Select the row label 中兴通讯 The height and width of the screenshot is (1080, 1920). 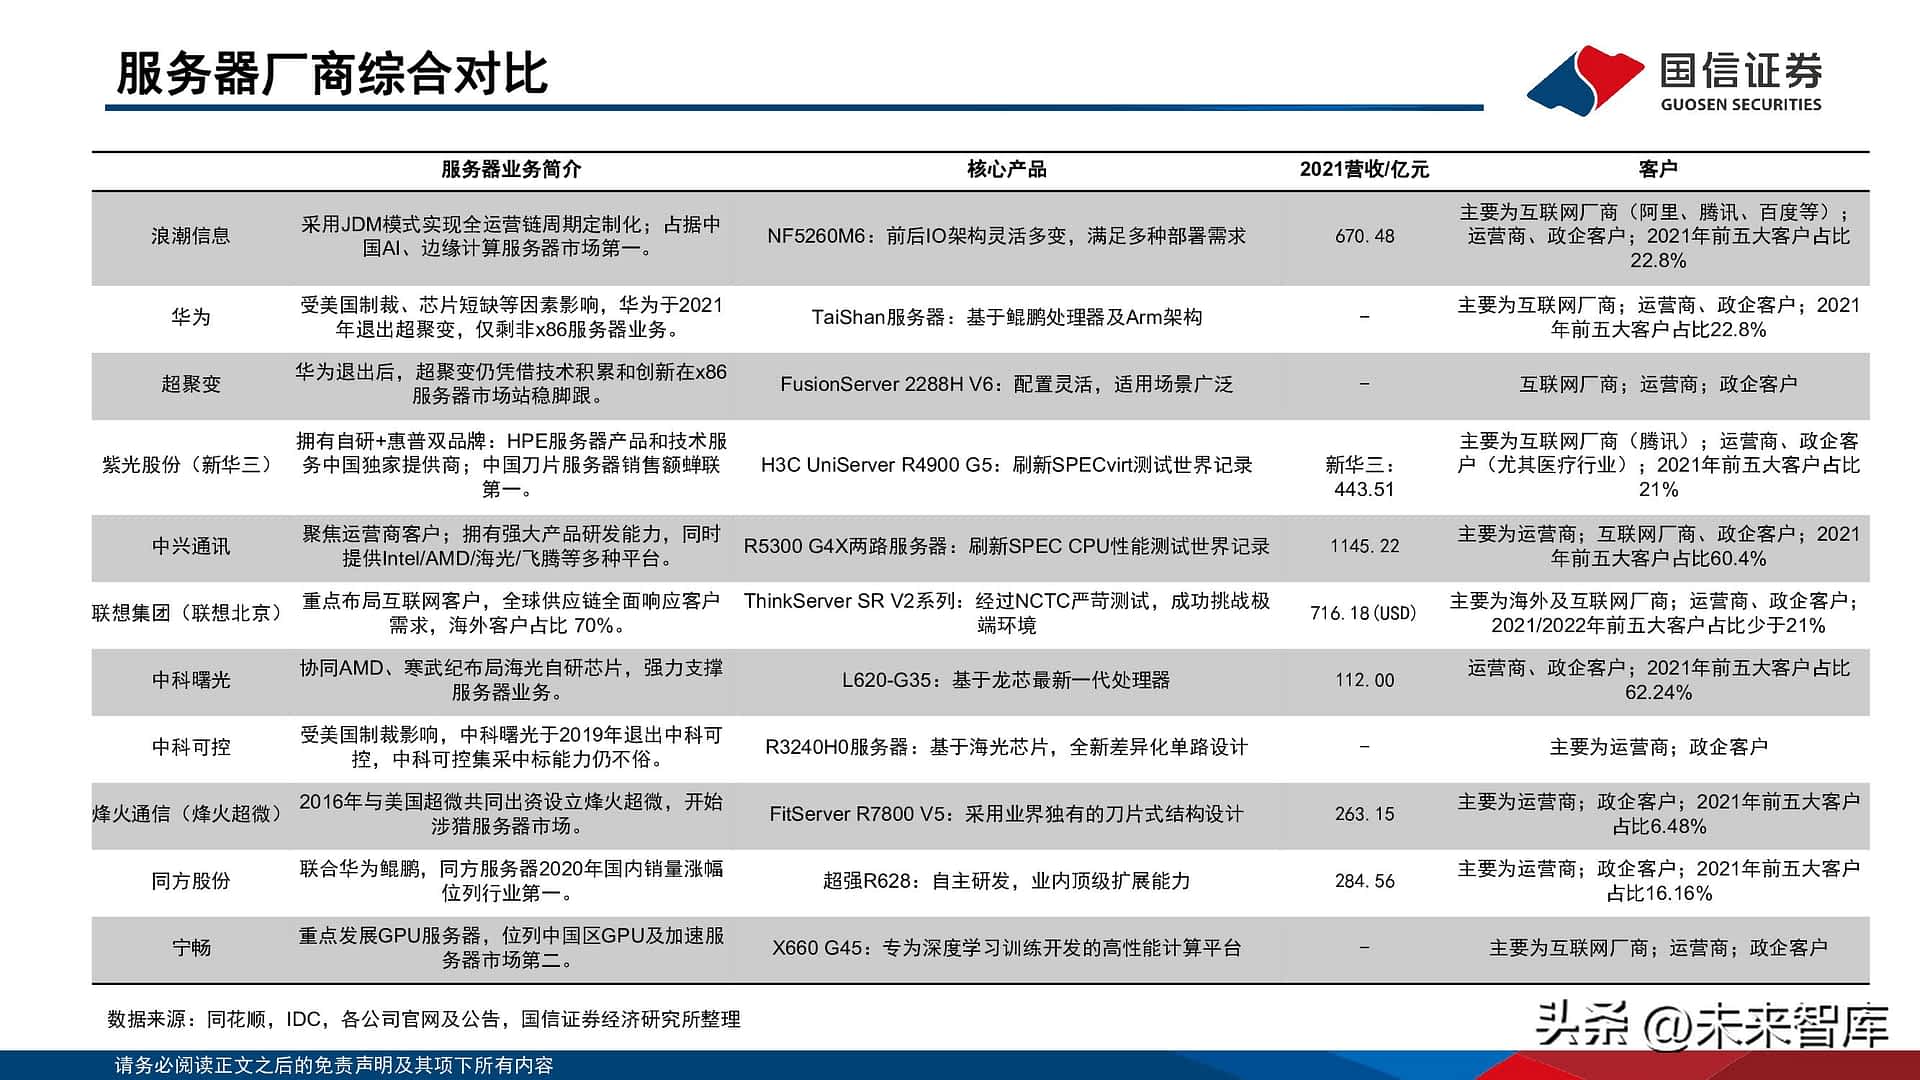[x=190, y=546]
